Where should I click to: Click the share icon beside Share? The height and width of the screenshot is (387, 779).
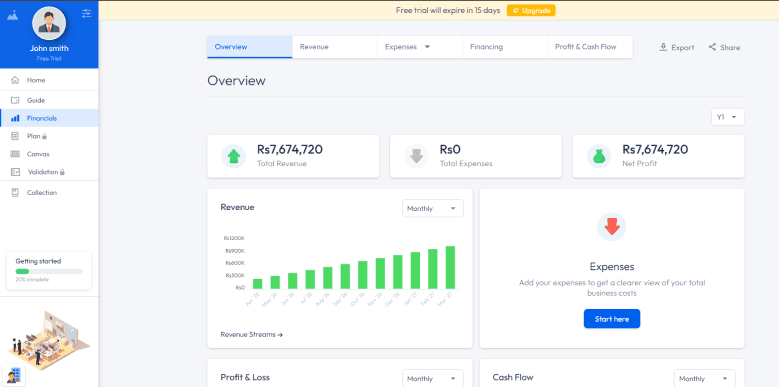[x=712, y=47]
